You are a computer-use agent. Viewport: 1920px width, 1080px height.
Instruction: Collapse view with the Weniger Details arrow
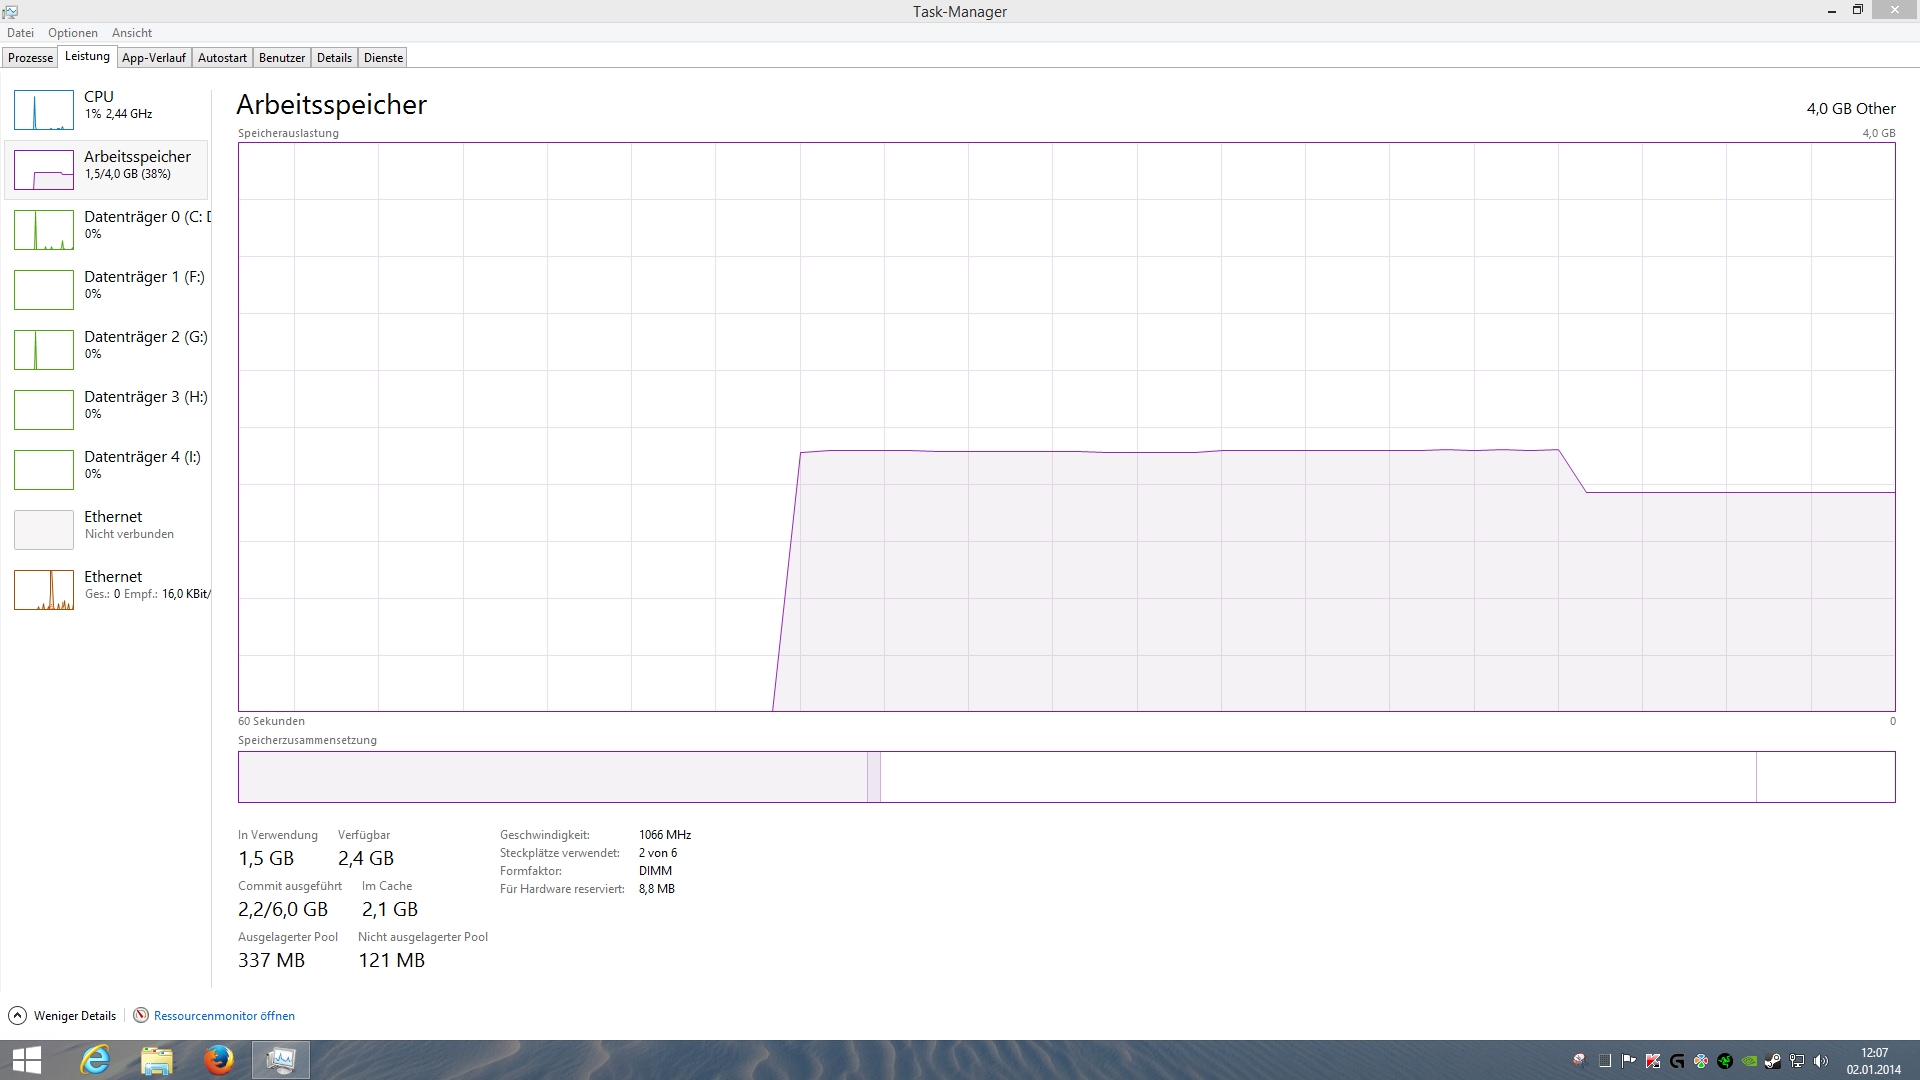(17, 1016)
